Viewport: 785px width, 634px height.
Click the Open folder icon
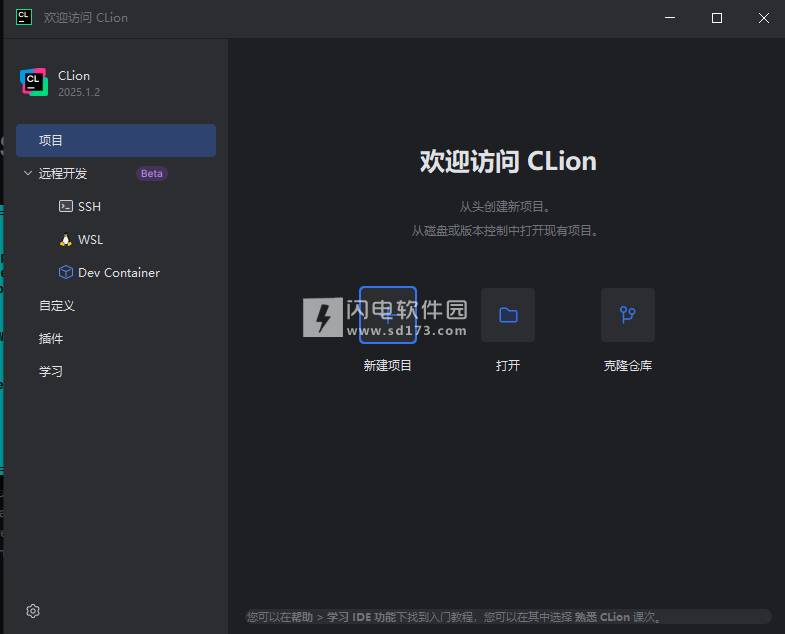tap(508, 315)
